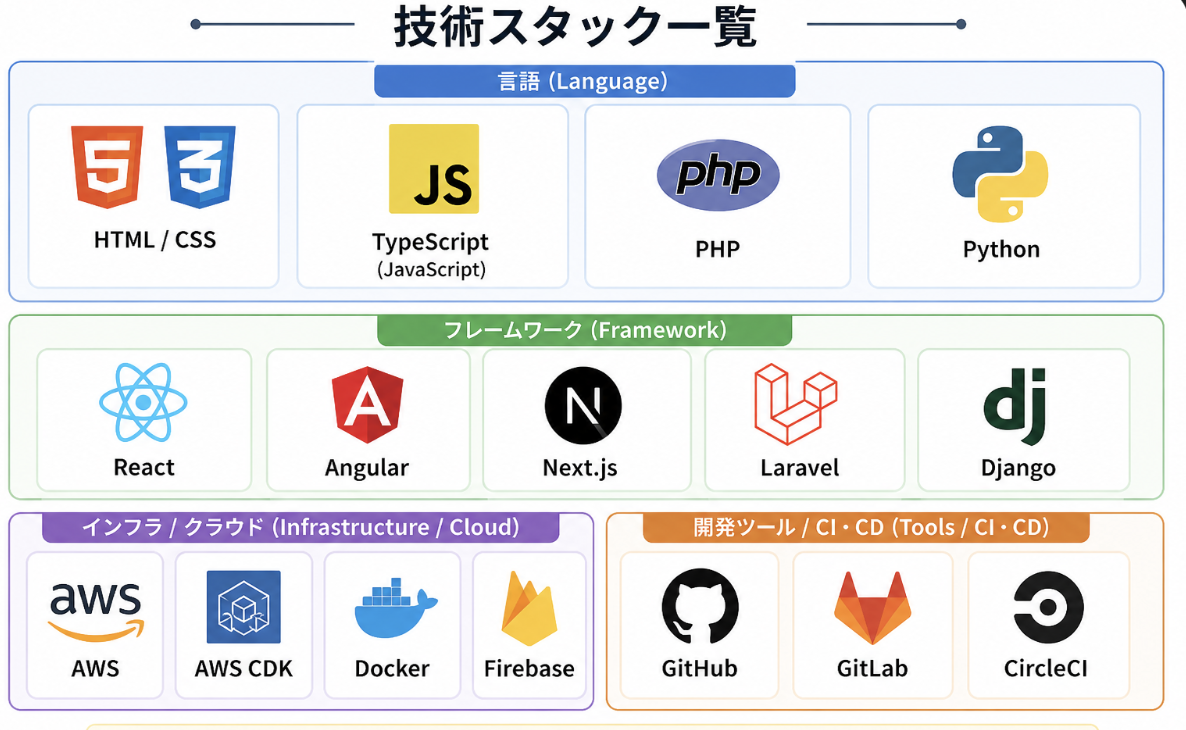Click the CircleCI label text
The width and height of the screenshot is (1186, 730).
pyautogui.click(x=1046, y=669)
